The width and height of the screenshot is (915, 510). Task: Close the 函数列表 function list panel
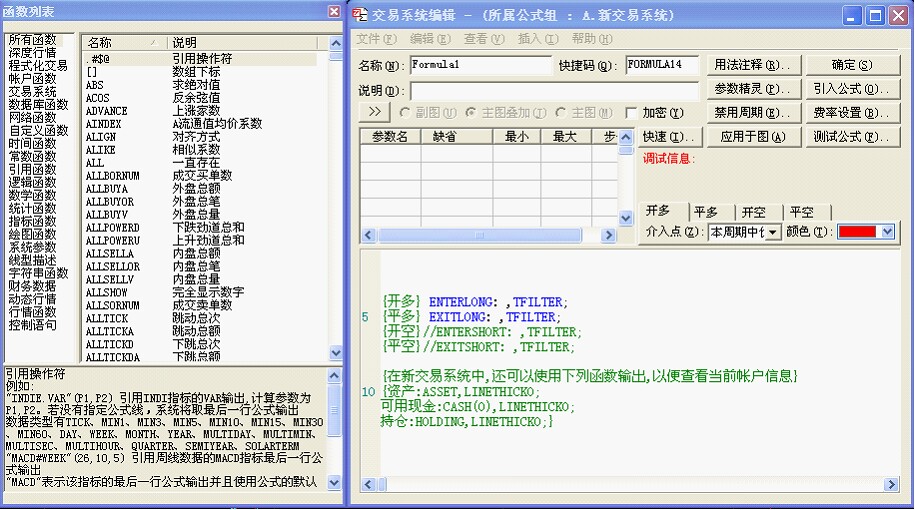point(334,11)
